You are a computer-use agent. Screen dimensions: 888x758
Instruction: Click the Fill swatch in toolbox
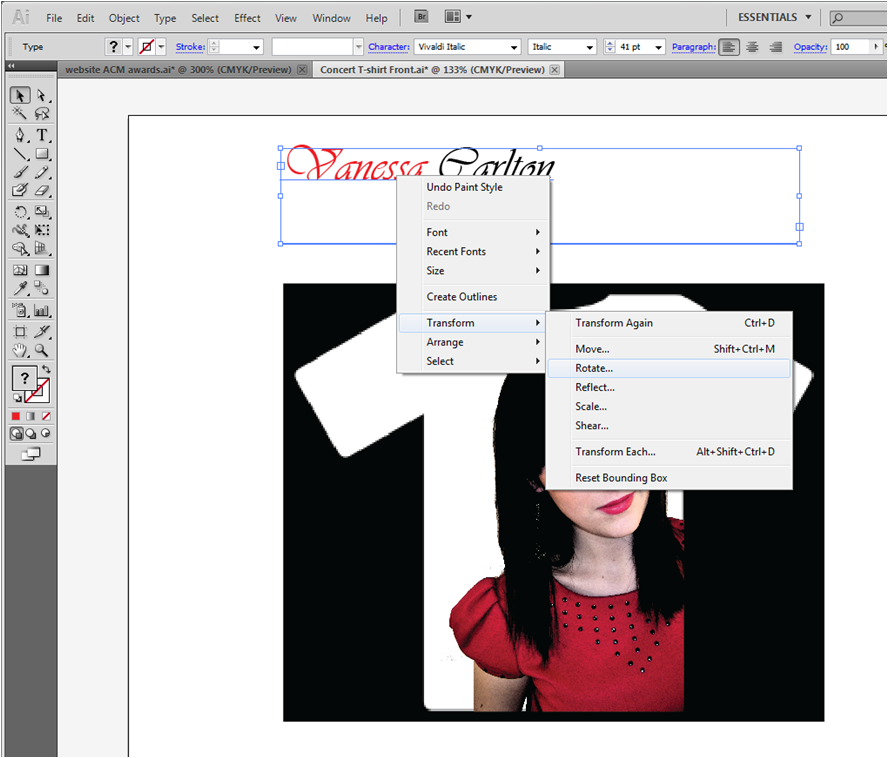pyautogui.click(x=24, y=378)
